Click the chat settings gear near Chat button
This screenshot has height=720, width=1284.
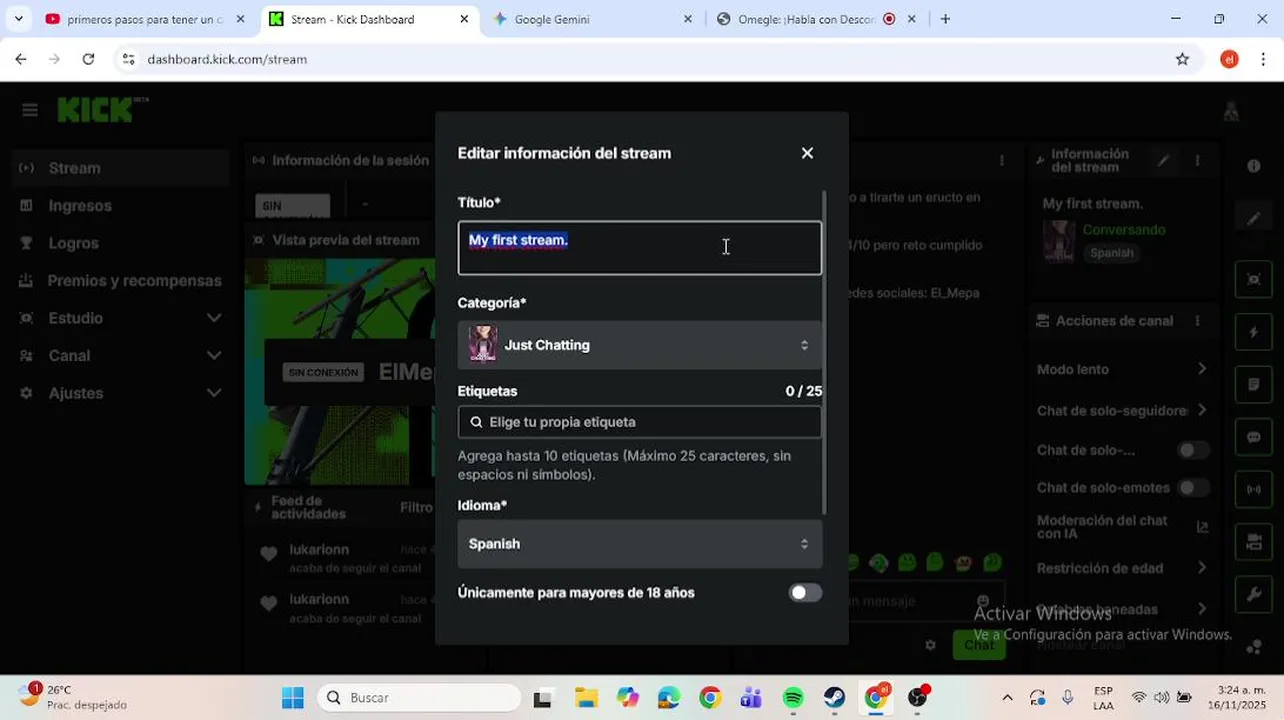pos(930,645)
